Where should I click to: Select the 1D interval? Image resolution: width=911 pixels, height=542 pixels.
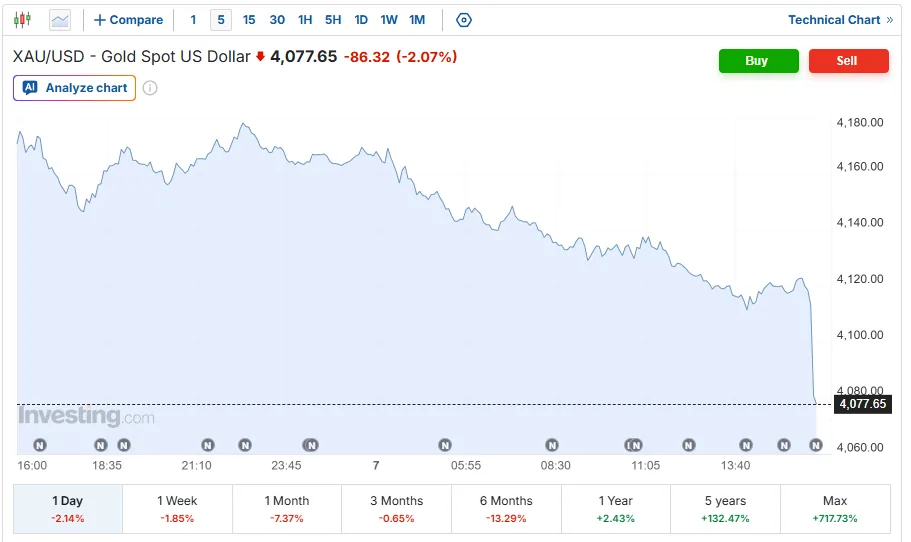point(361,20)
